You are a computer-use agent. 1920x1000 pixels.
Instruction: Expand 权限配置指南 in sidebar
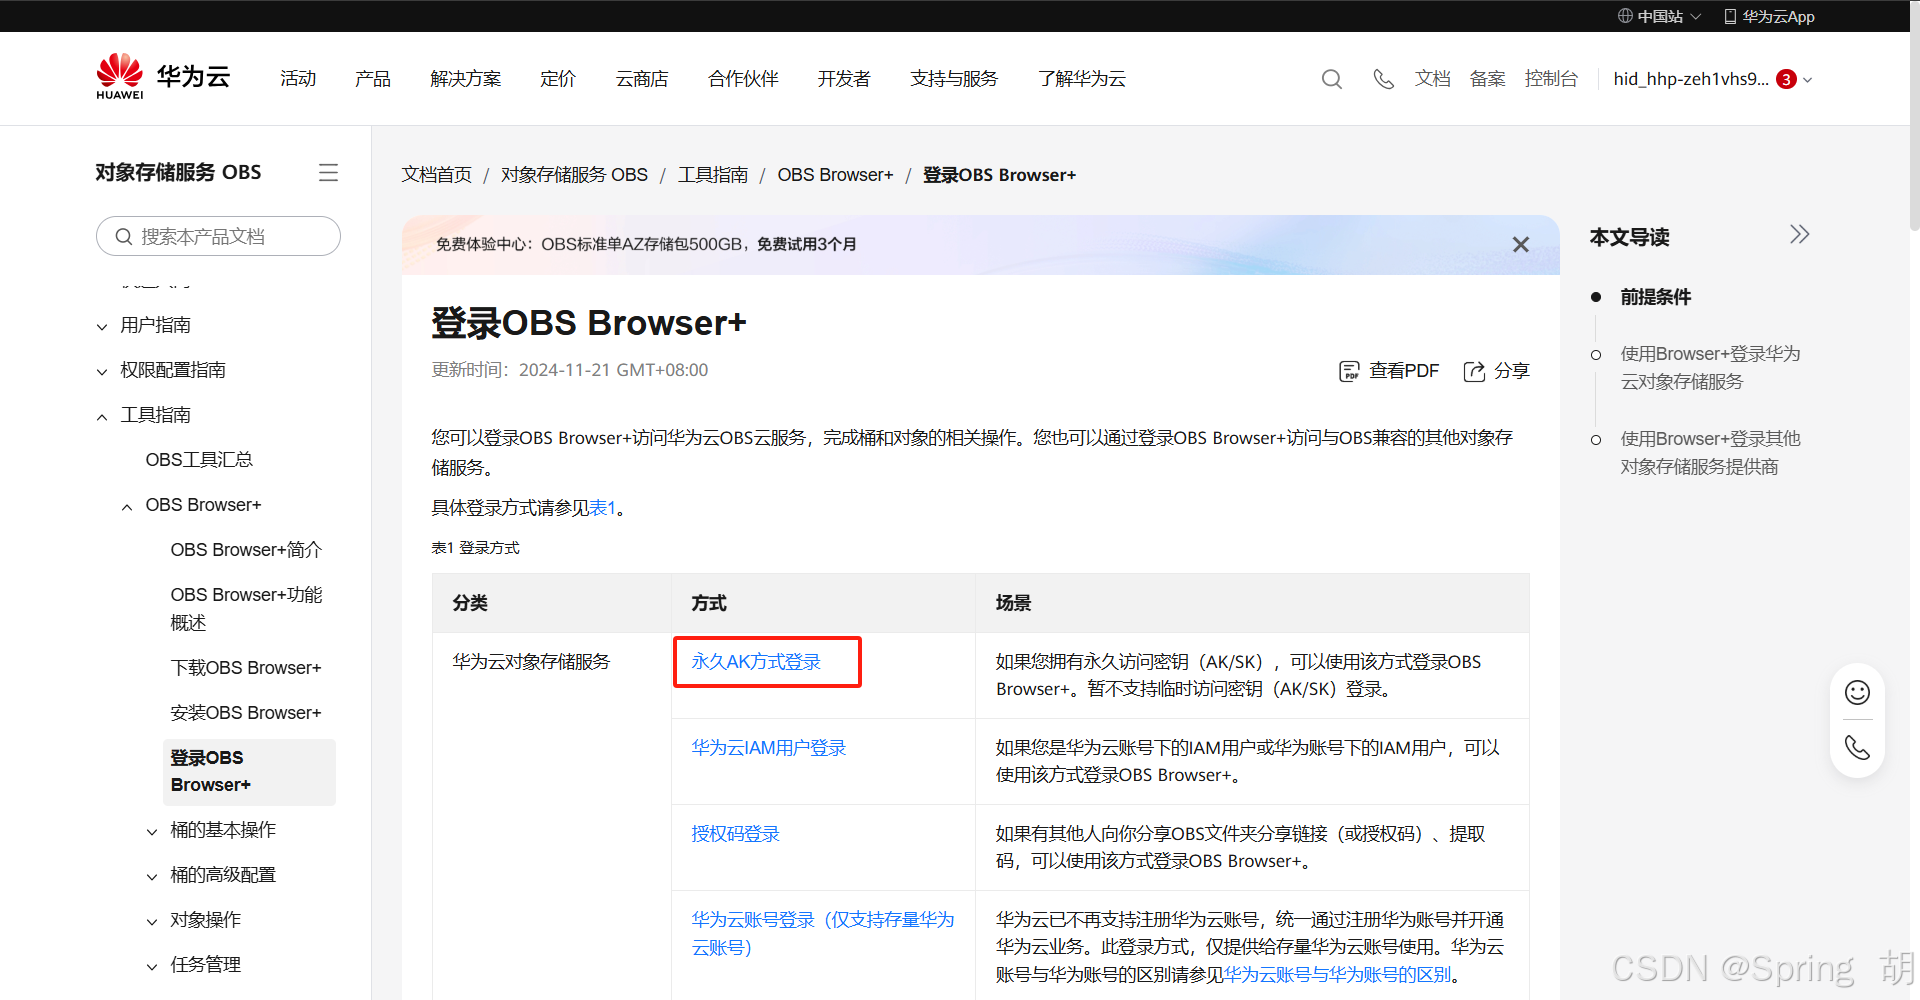tap(102, 371)
